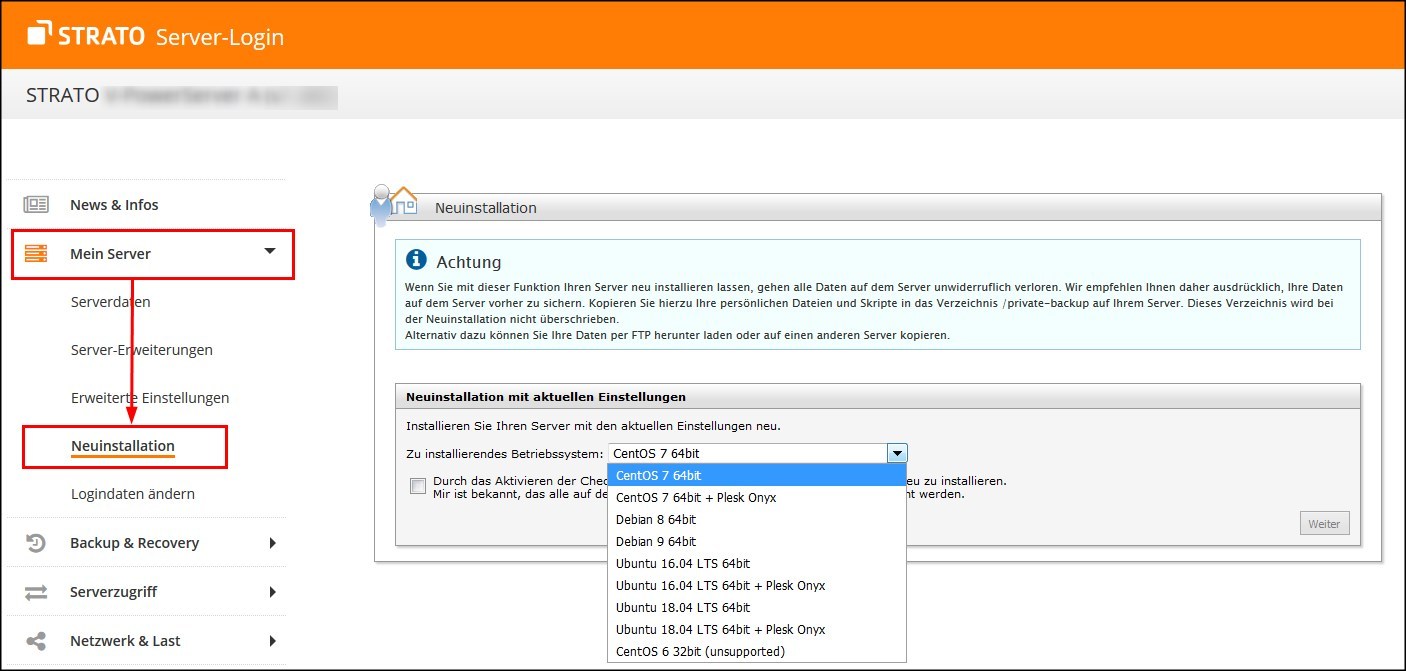1406x671 pixels.
Task: Click the Mein Server stack icon
Action: (x=36, y=254)
